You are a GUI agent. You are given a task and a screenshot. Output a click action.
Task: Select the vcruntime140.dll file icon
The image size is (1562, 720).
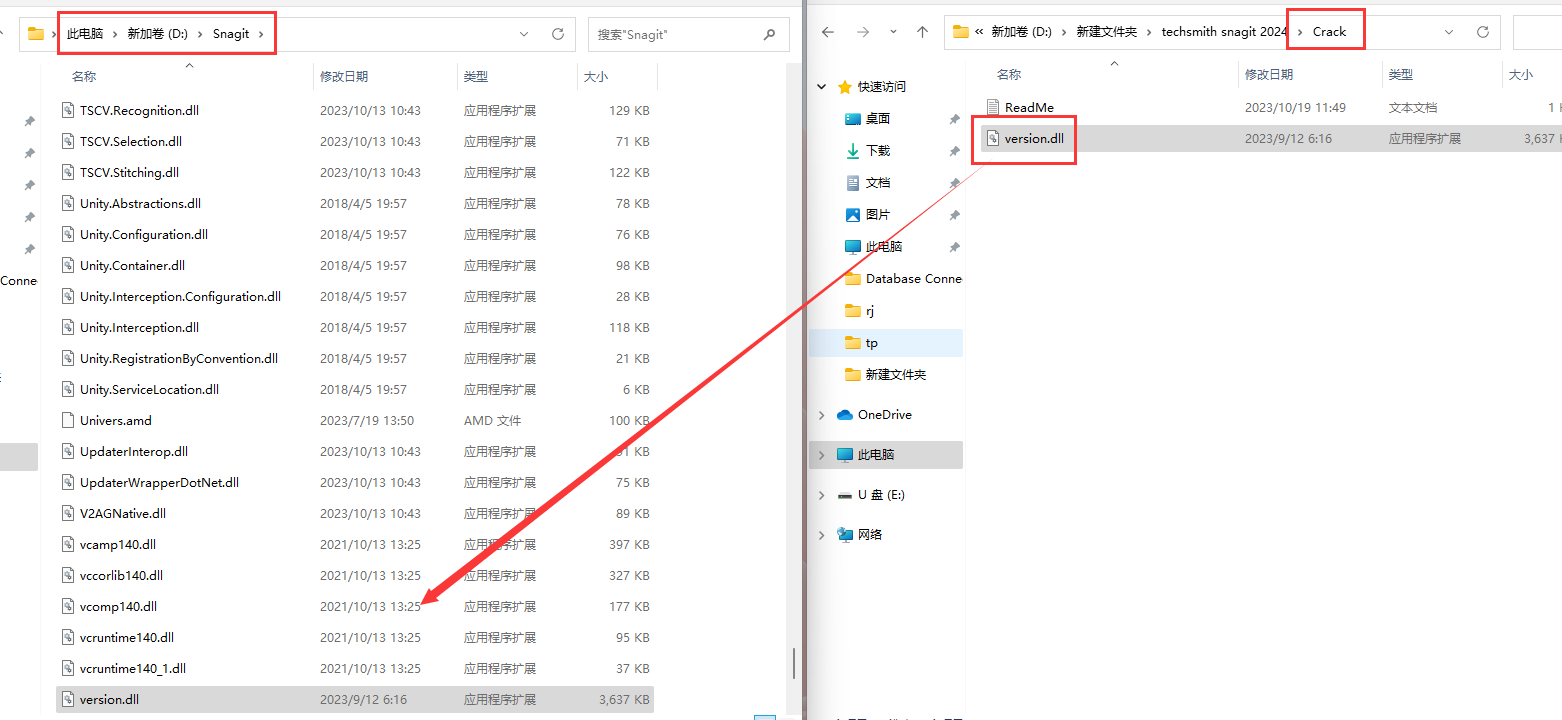tap(68, 637)
